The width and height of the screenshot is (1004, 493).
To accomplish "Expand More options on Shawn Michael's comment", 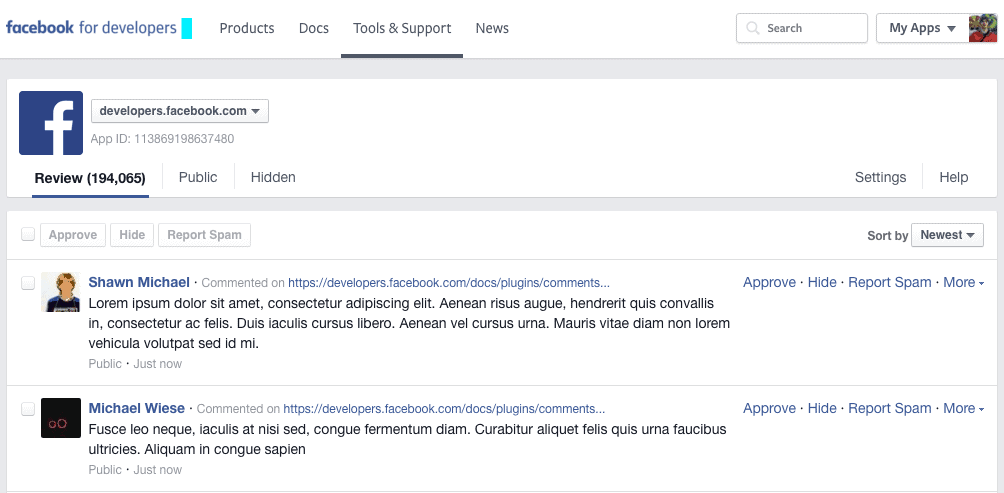I will (x=963, y=283).
